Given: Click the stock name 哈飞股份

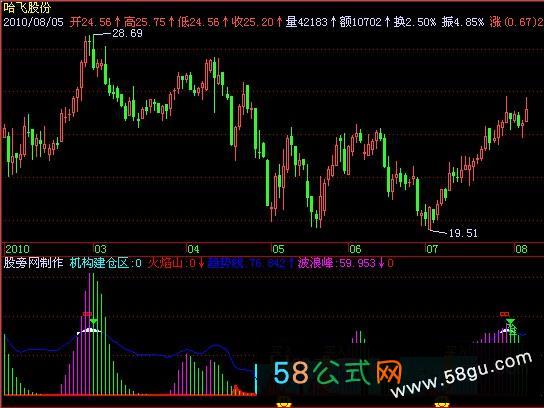Looking at the screenshot, I should click(x=27, y=7).
